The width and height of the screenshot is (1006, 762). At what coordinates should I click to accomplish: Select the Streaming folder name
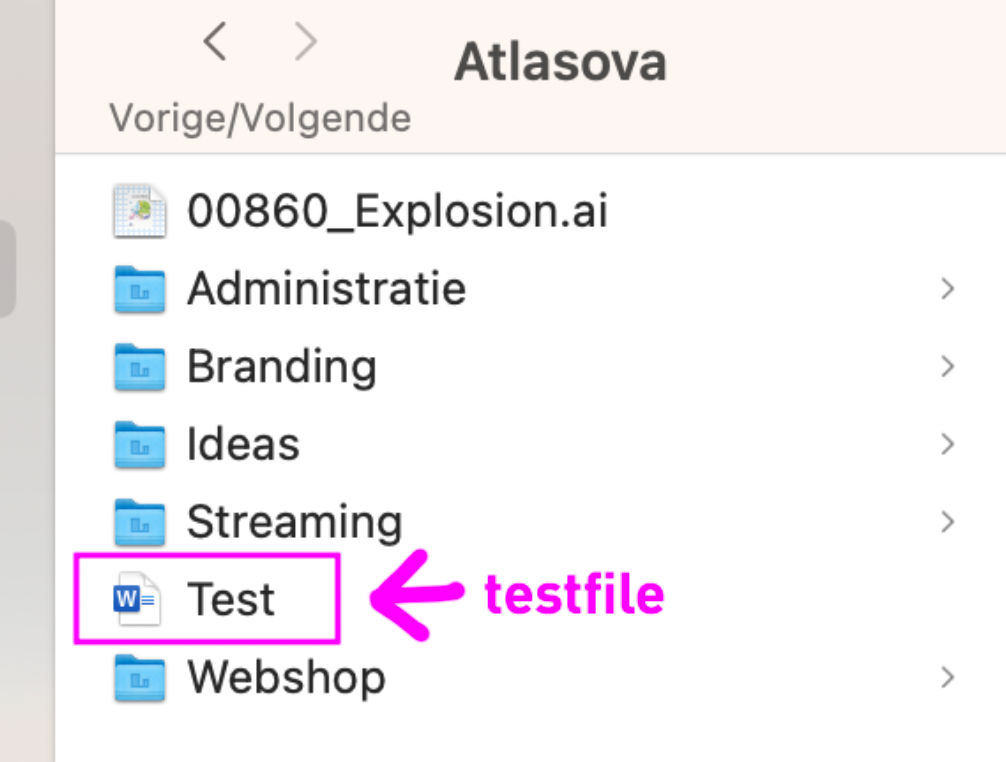click(294, 521)
